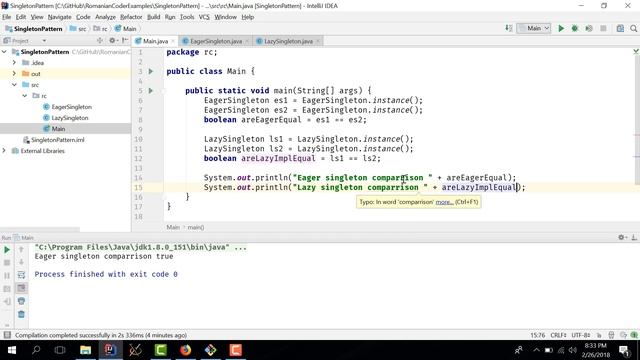Click the SingletonPattern breadcrumb in the navigation bar

tap(34, 29)
